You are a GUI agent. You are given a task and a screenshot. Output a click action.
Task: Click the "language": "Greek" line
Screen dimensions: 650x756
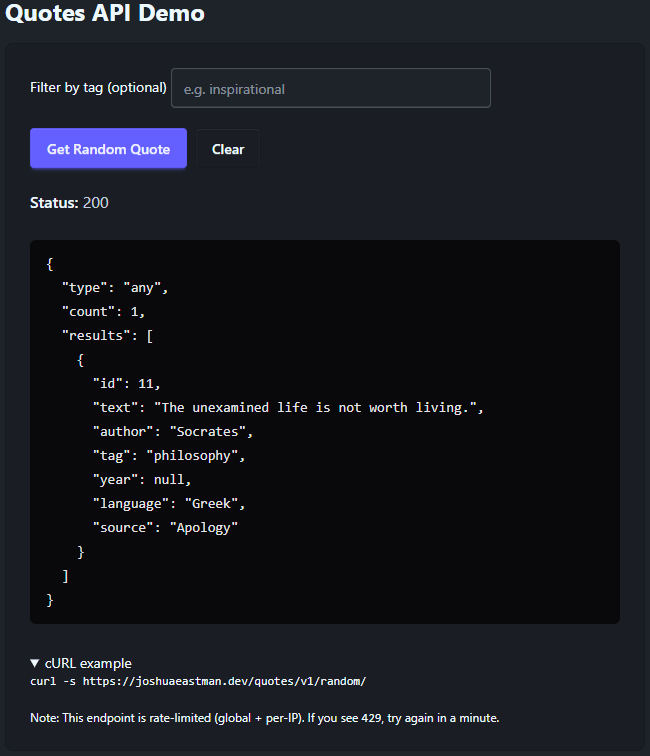(x=169, y=504)
